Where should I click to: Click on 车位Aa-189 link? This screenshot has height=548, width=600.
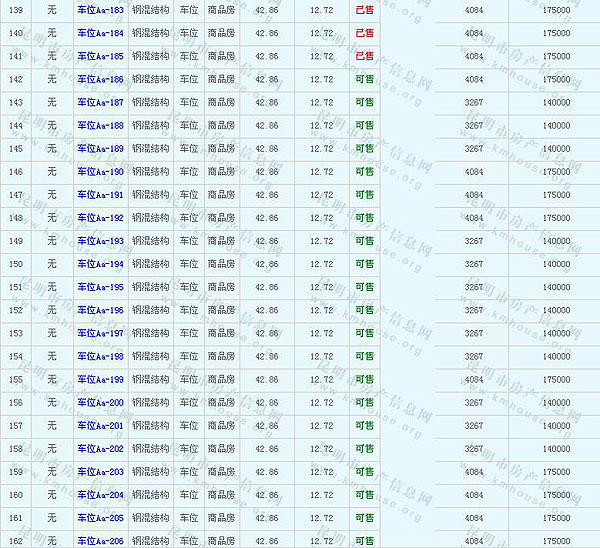tap(101, 149)
